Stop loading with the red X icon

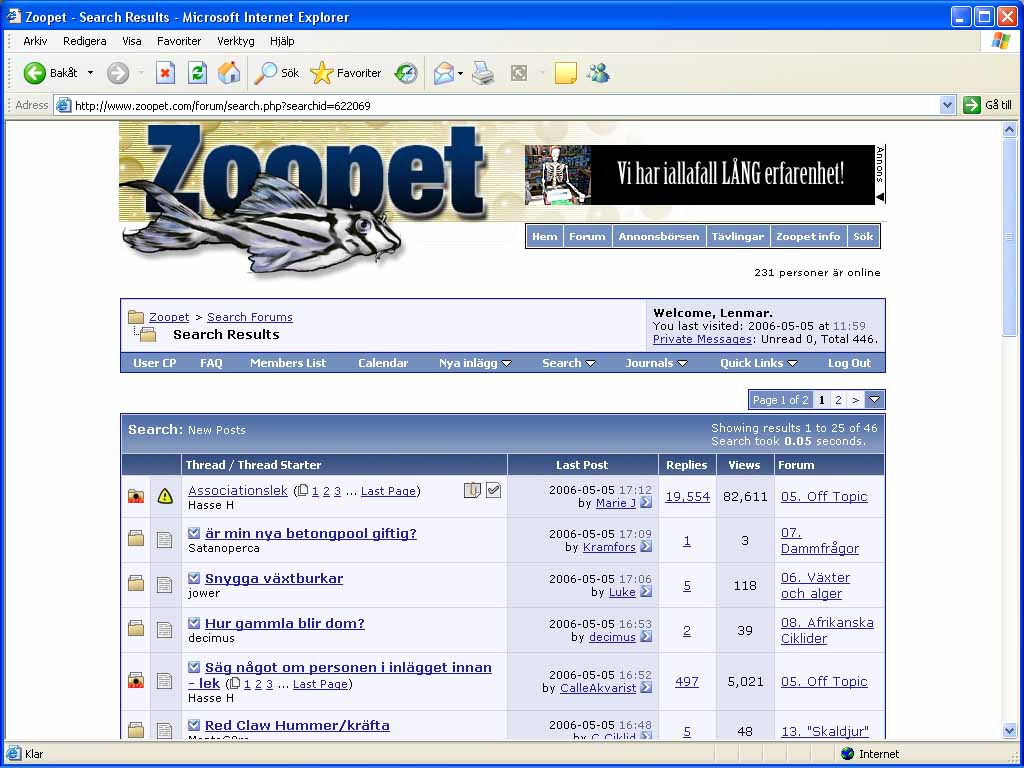tap(165, 73)
